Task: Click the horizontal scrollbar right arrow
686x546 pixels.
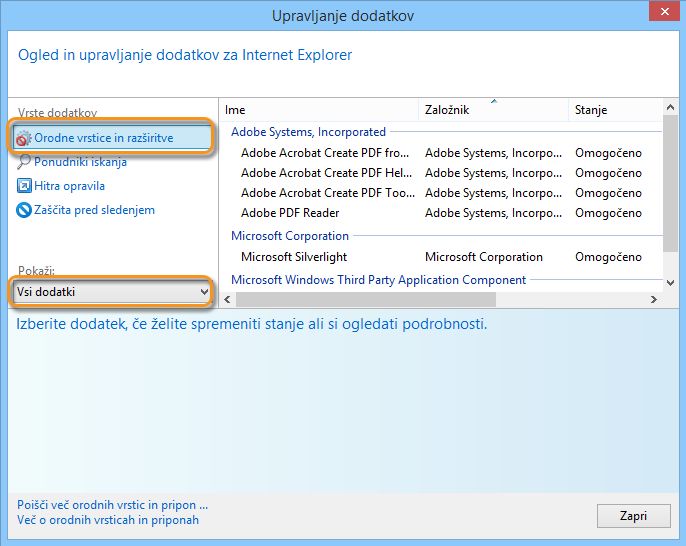Action: (654, 299)
